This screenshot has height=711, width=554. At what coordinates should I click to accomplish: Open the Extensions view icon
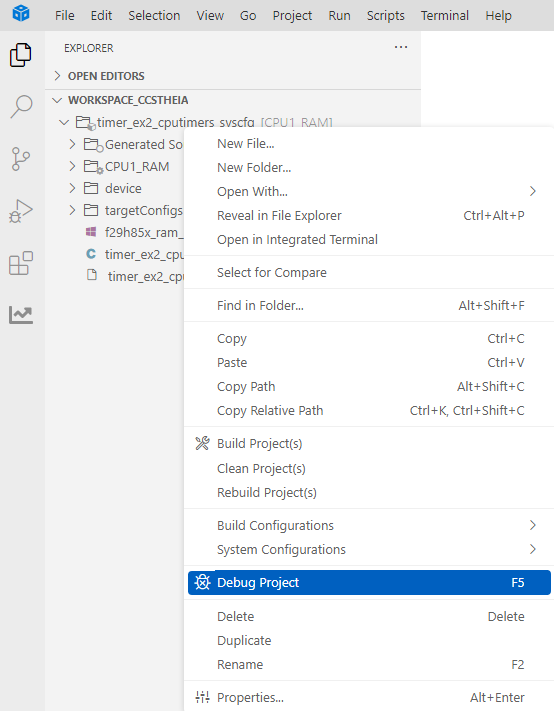point(21,263)
